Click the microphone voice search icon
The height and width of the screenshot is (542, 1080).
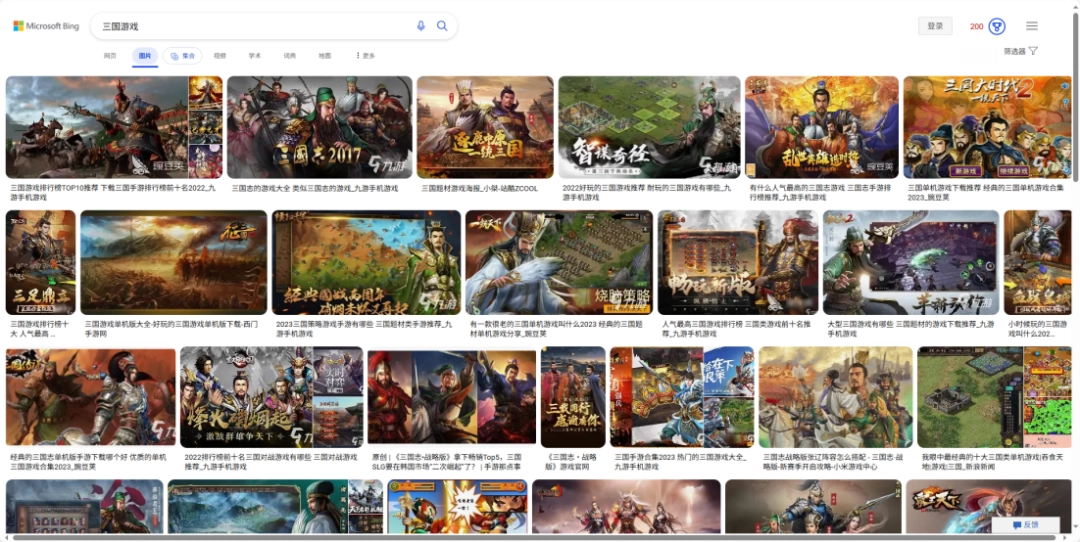click(421, 26)
